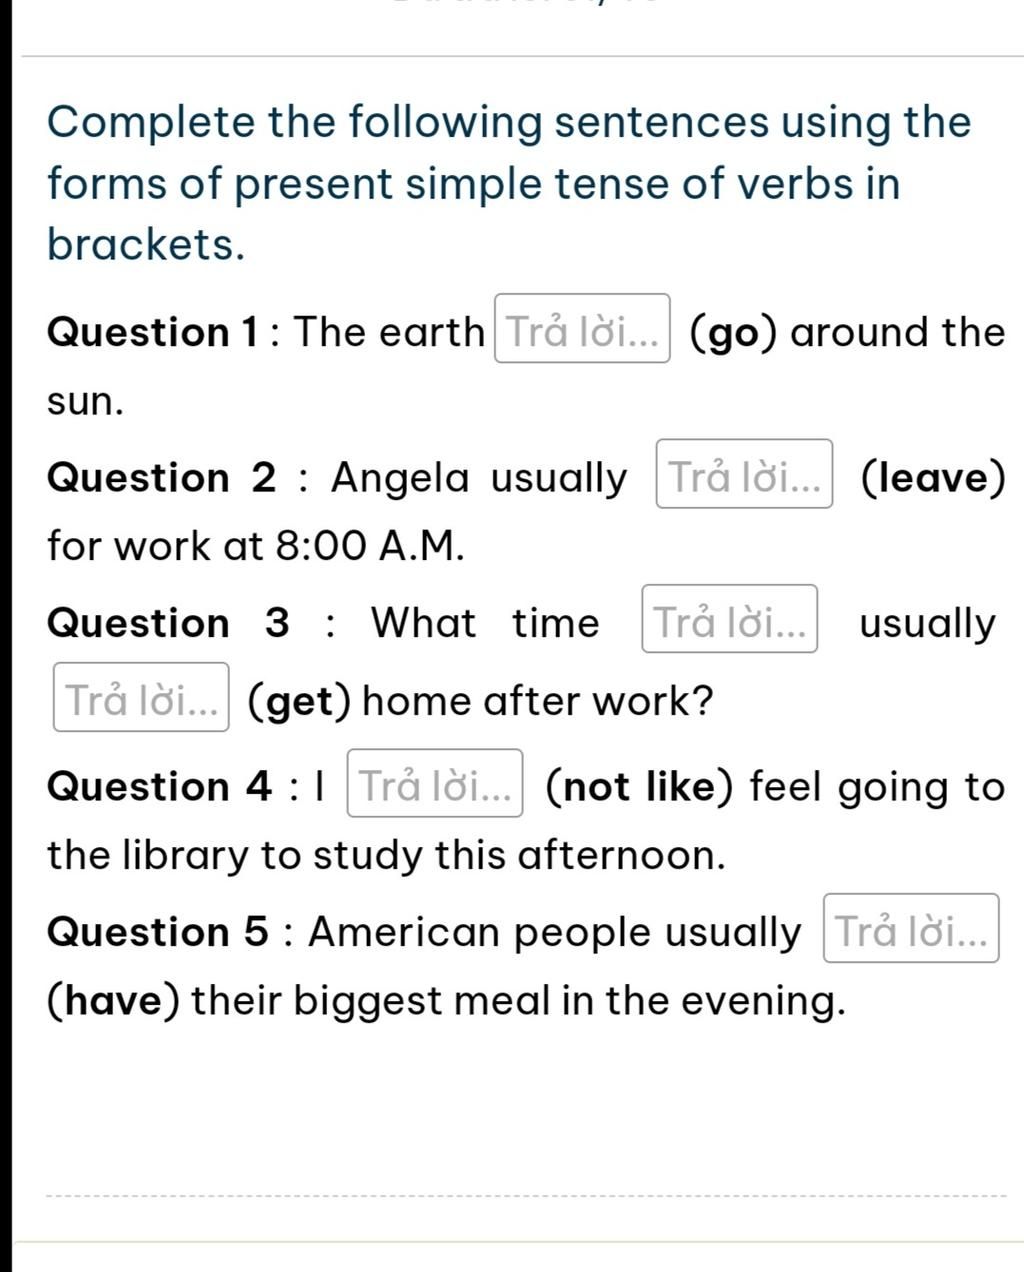Click the Question 1 answer field before (go)
The image size is (1024, 1272).
[582, 329]
